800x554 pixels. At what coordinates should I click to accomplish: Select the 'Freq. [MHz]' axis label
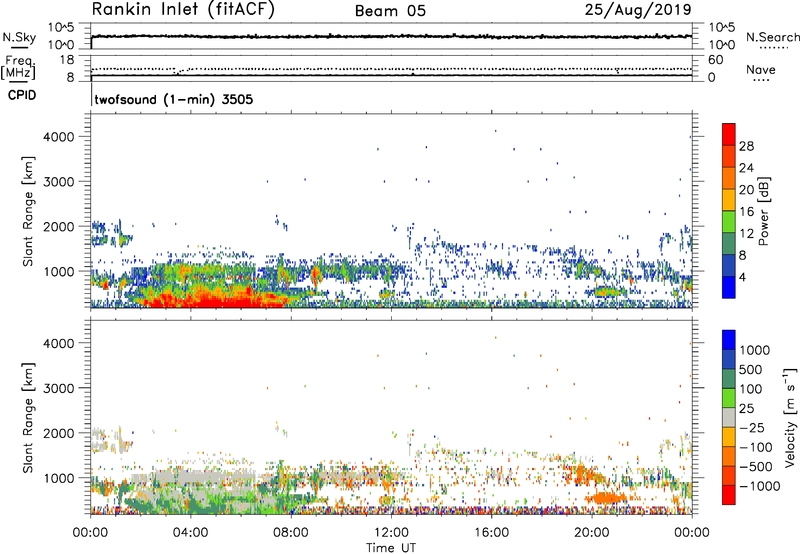click(x=19, y=67)
